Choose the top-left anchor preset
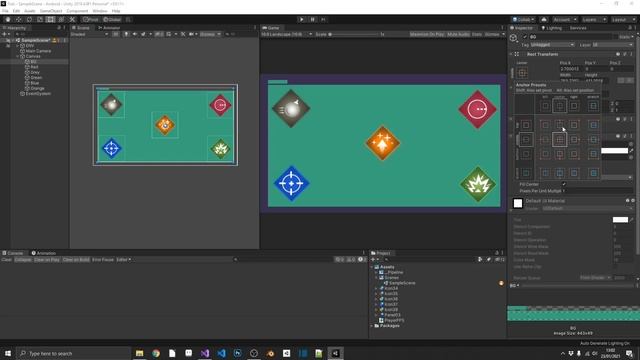 tap(545, 125)
